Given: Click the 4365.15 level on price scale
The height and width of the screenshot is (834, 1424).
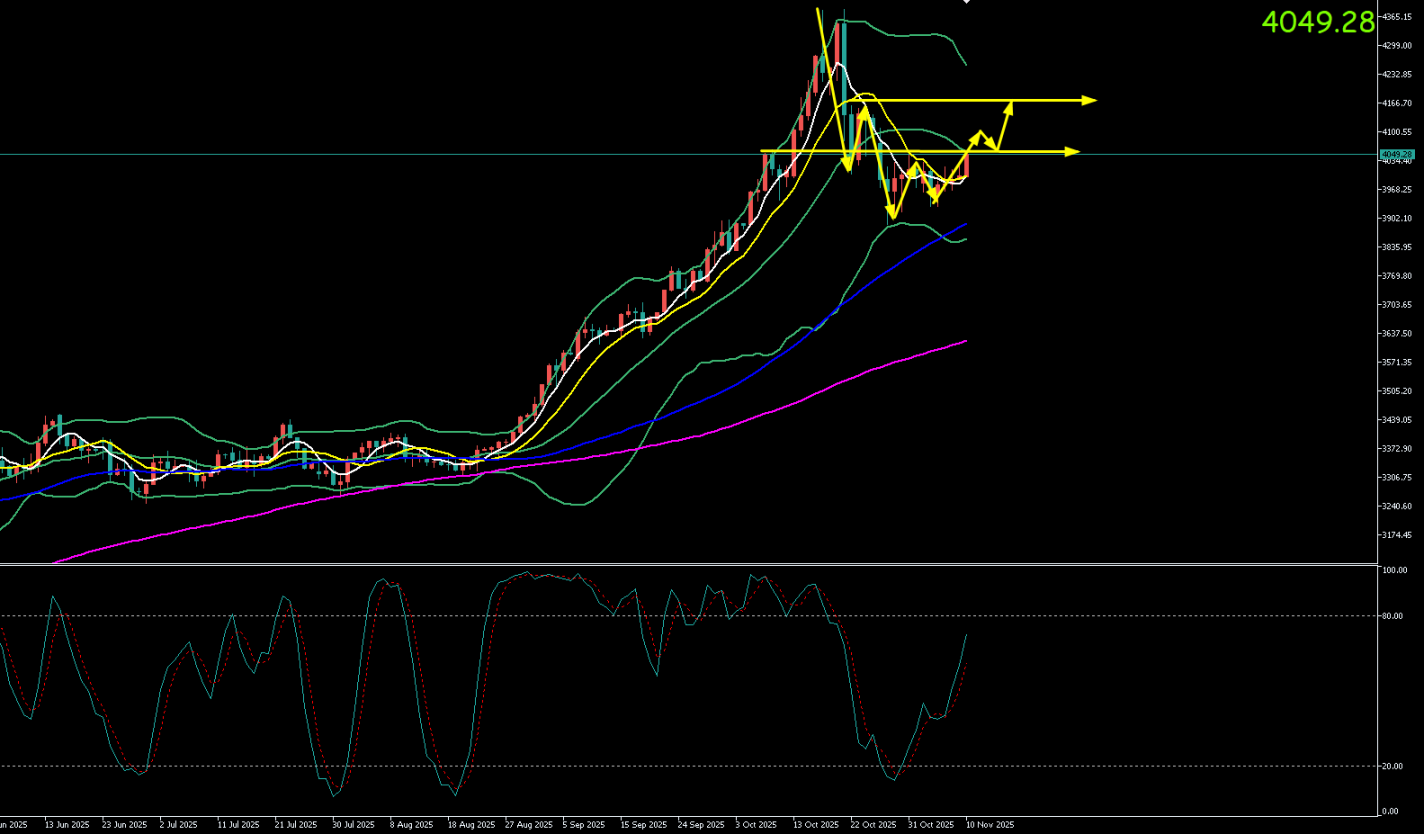Looking at the screenshot, I should (1397, 17).
